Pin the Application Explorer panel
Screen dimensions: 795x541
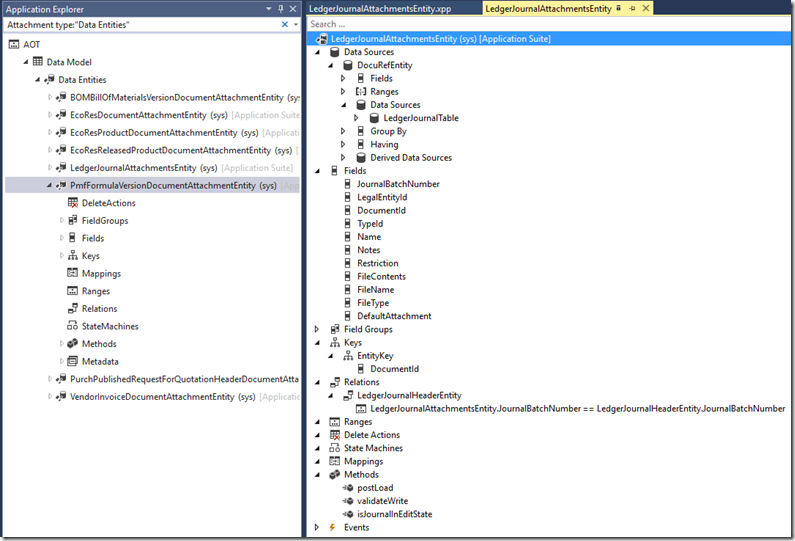[281, 9]
